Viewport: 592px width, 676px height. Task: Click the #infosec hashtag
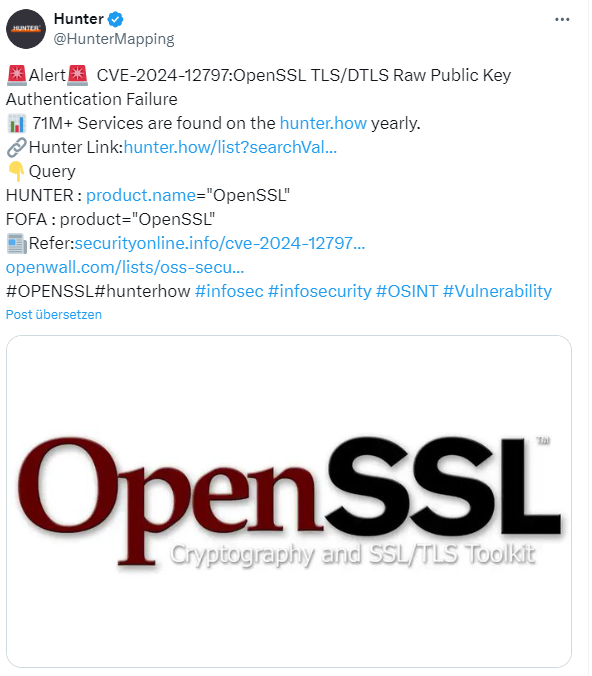(229, 291)
